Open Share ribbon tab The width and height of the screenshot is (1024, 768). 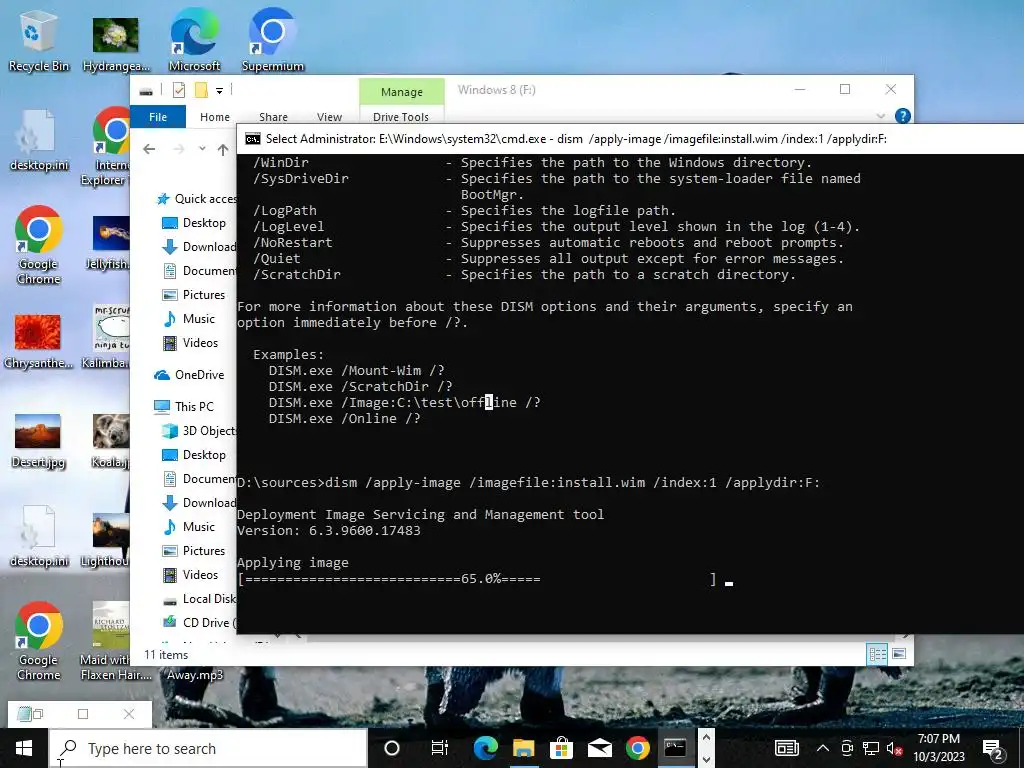[273, 117]
